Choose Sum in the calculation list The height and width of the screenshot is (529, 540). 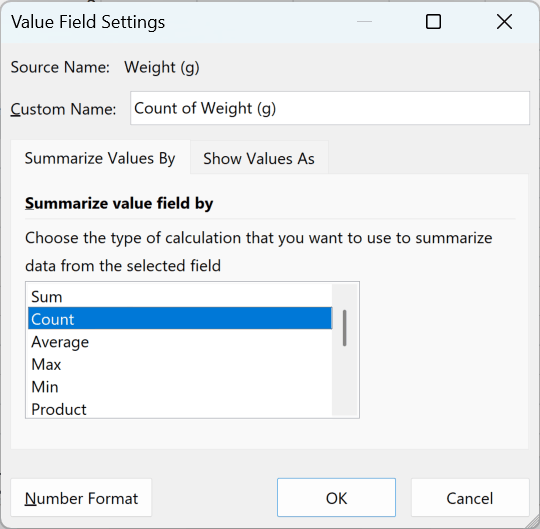pyautogui.click(x=180, y=297)
